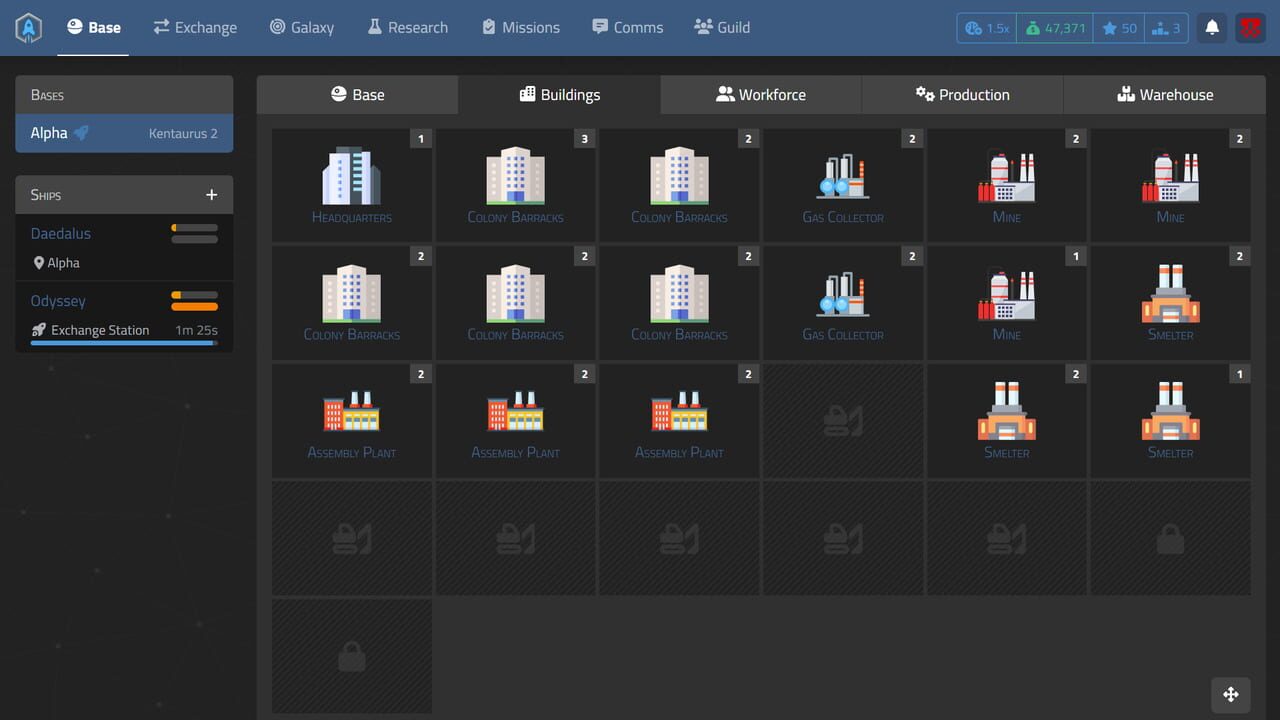Click the Odyssey travel progress bar

coord(124,343)
